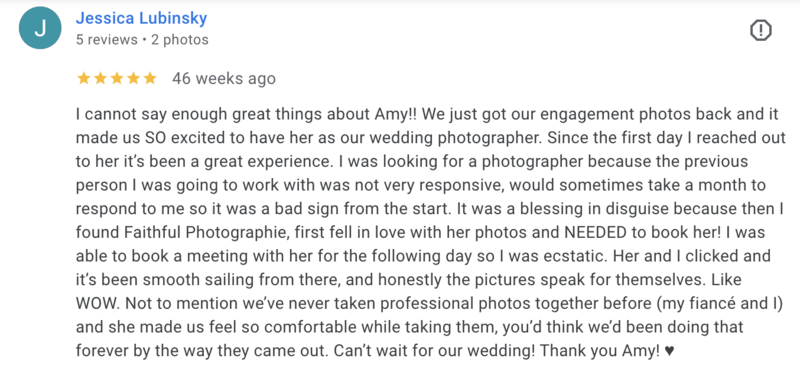Select the fifth gold rating star
This screenshot has height=368, width=800.
[x=150, y=78]
